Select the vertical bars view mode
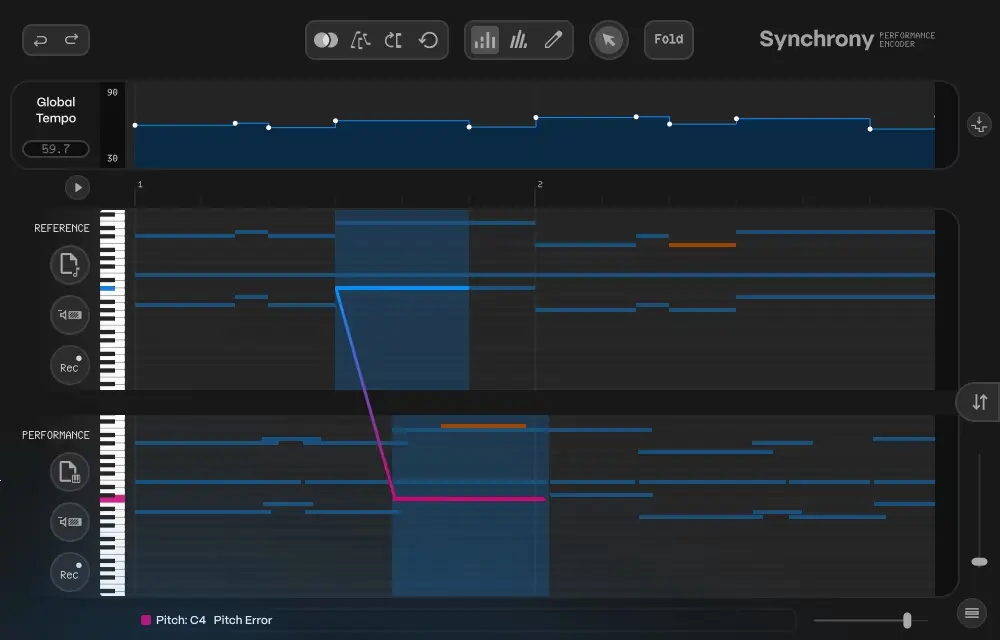Screen dimensions: 1000x640 click(485, 40)
